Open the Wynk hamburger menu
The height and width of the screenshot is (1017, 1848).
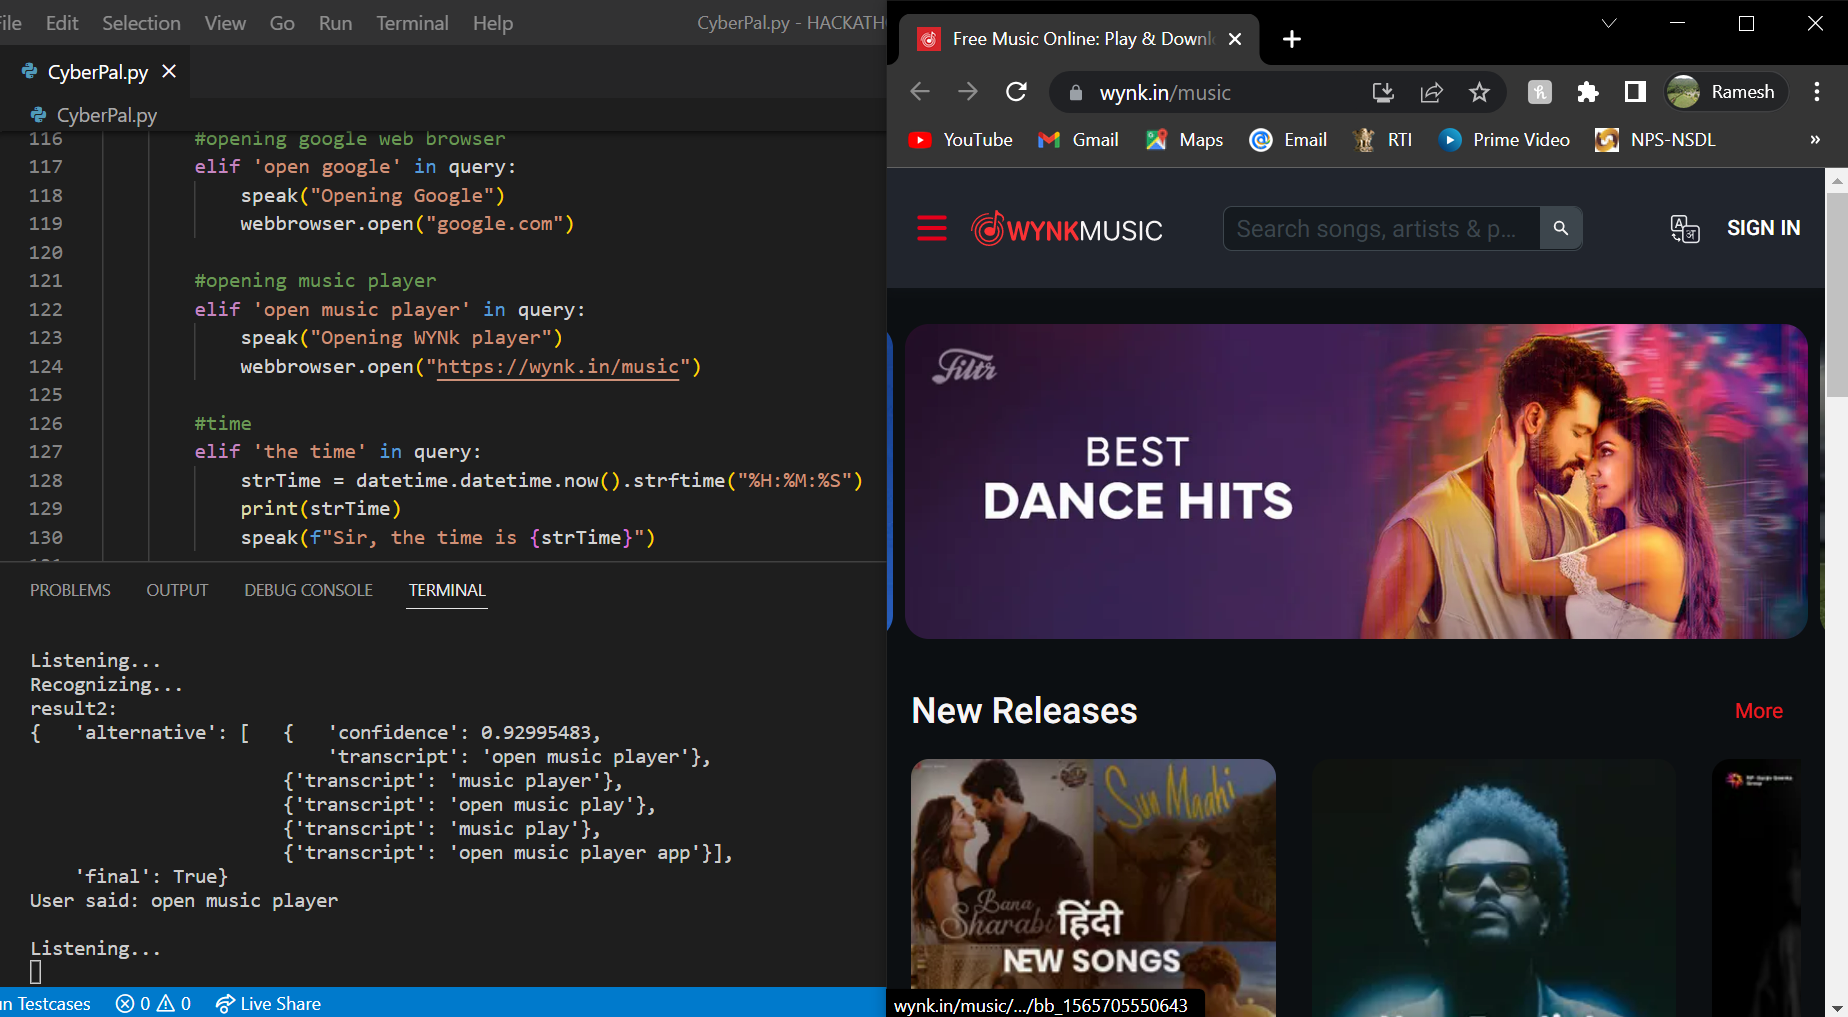[x=931, y=229]
